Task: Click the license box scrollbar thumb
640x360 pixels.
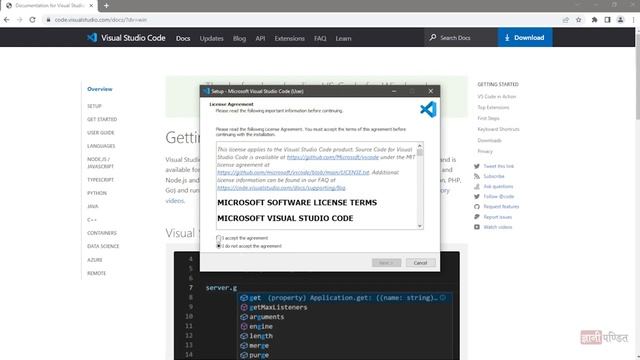Action: pos(420,153)
